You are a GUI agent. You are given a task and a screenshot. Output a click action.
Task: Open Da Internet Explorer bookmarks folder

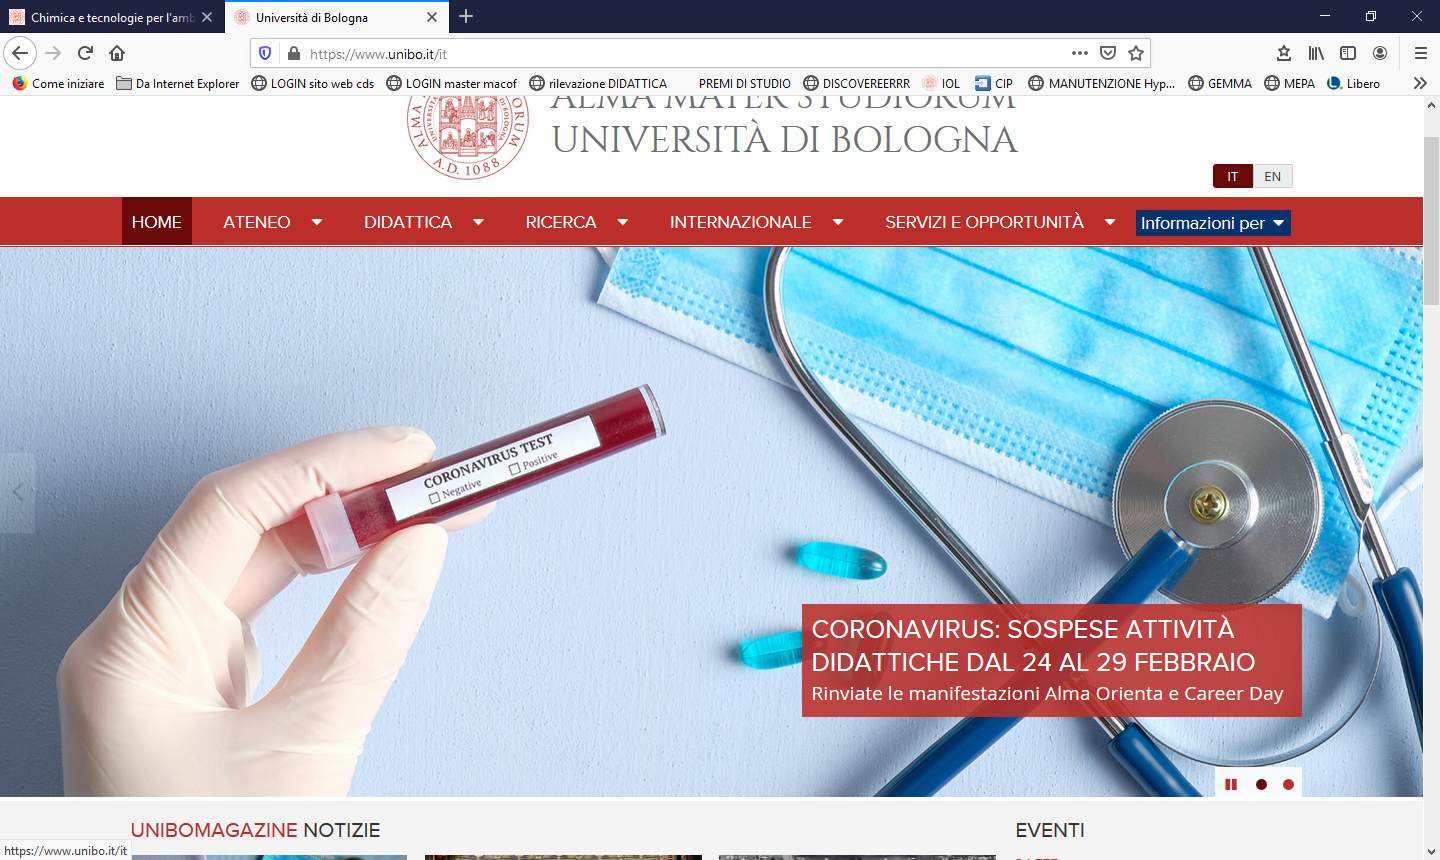[x=178, y=83]
